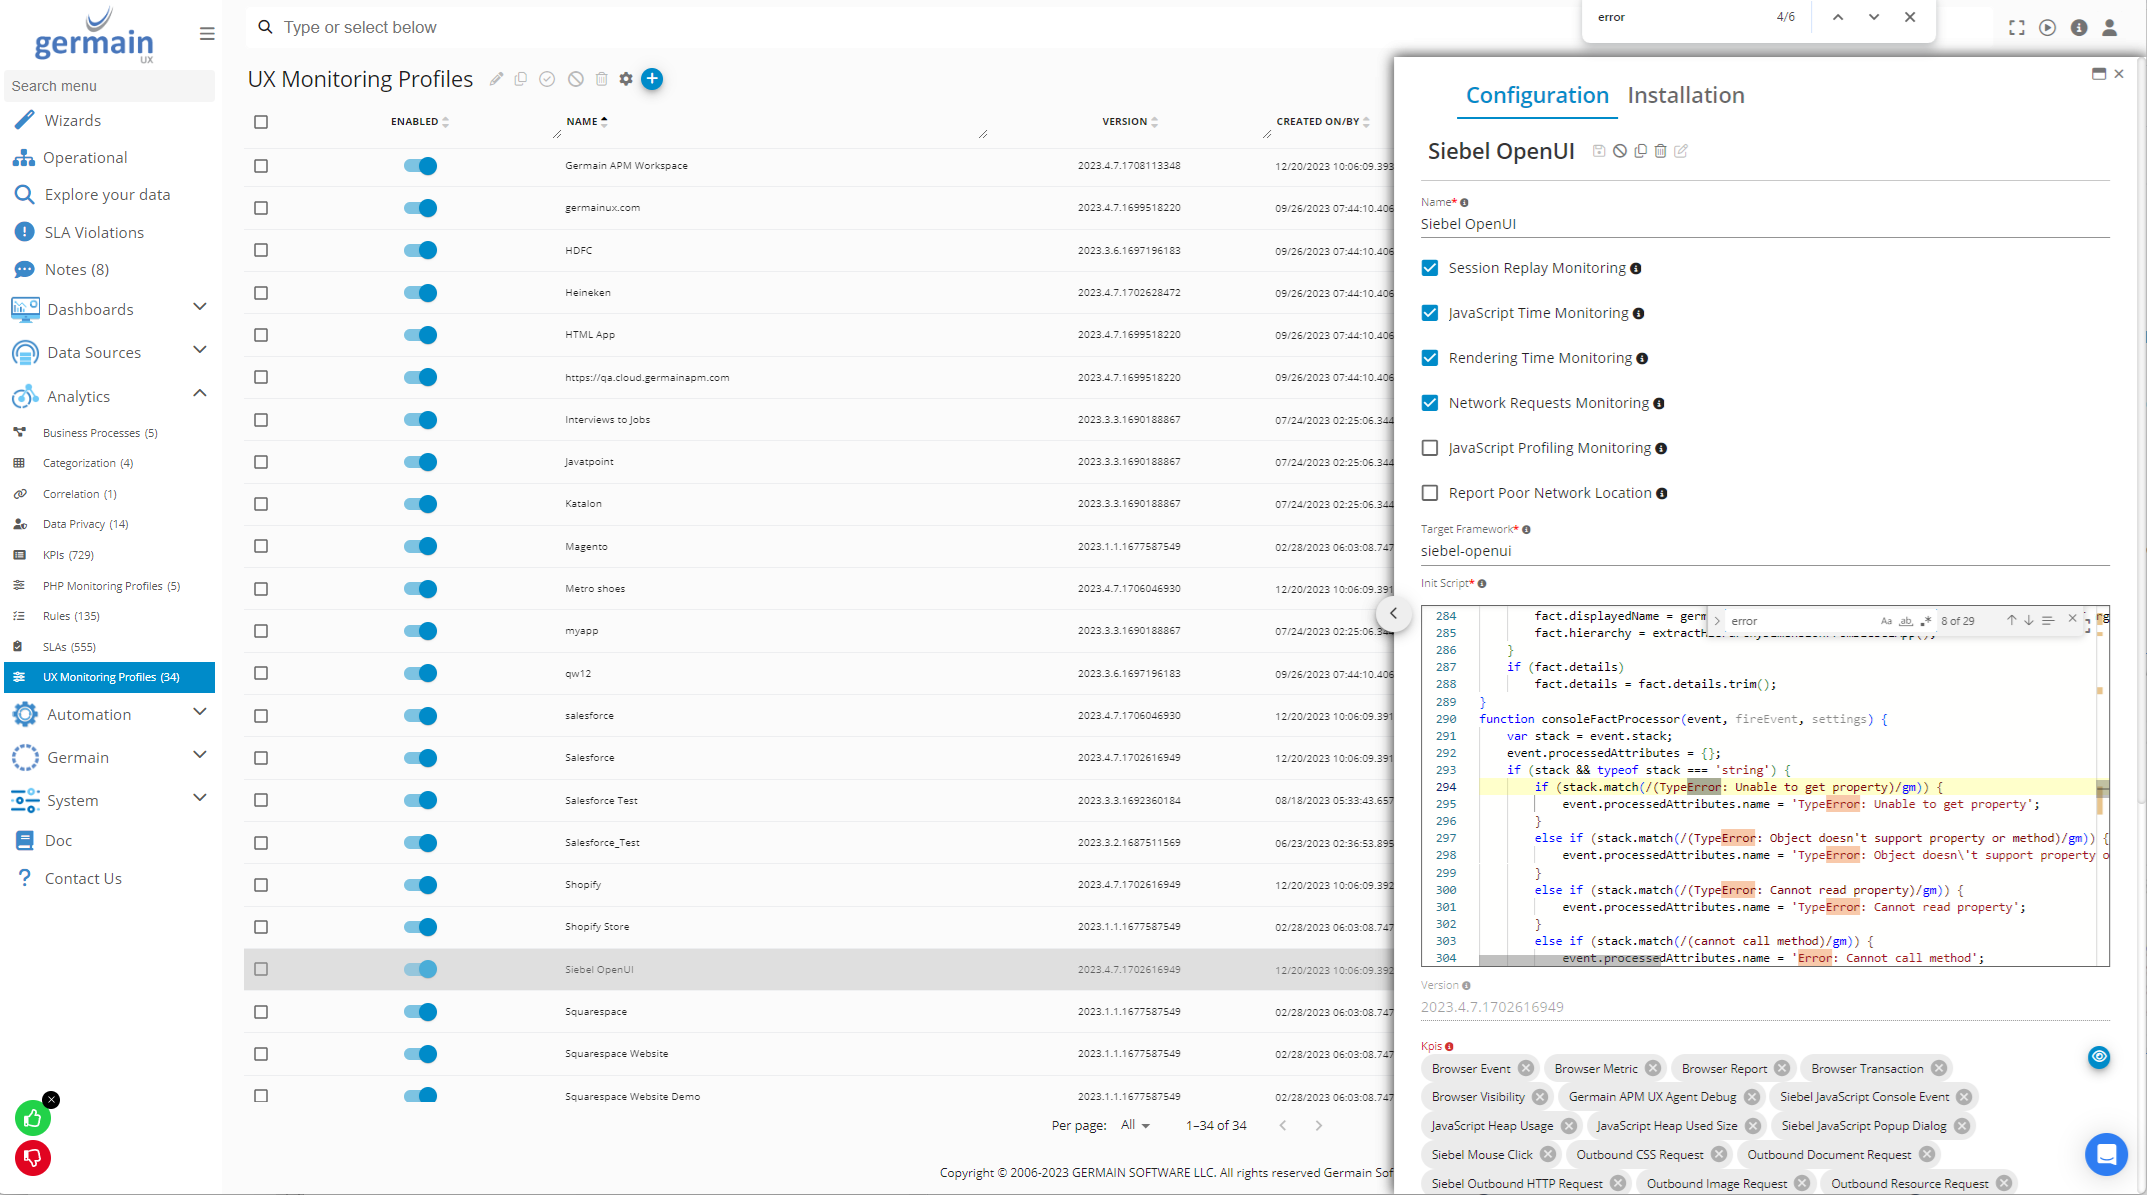Viewport: 2147px width, 1195px height.
Task: Collapse the Analytics menu
Action: [x=199, y=394]
